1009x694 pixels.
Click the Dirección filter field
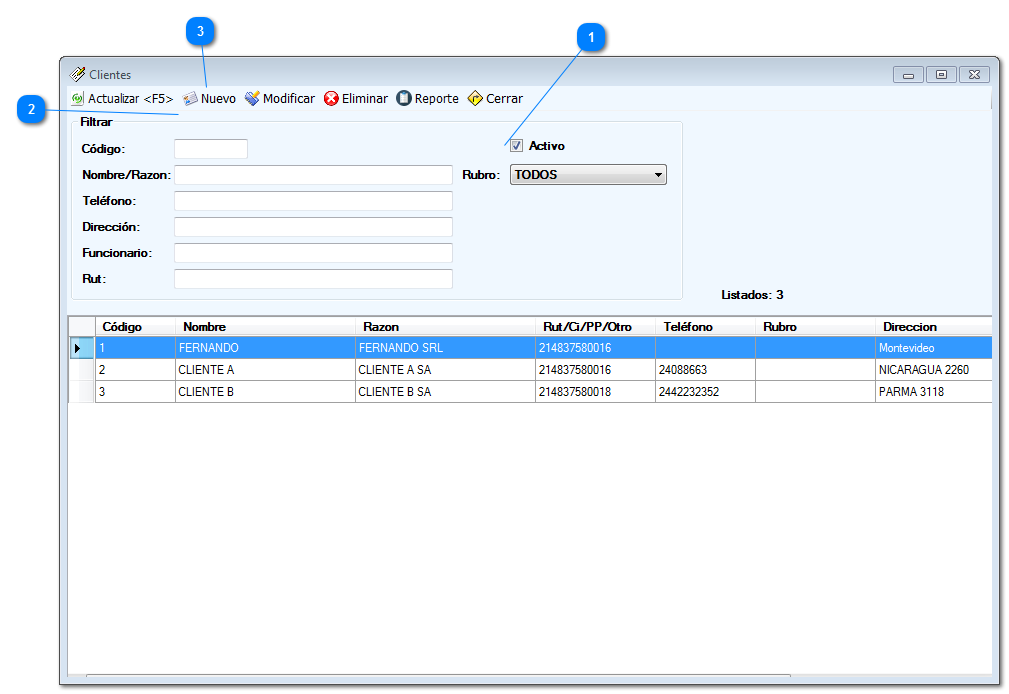(313, 227)
